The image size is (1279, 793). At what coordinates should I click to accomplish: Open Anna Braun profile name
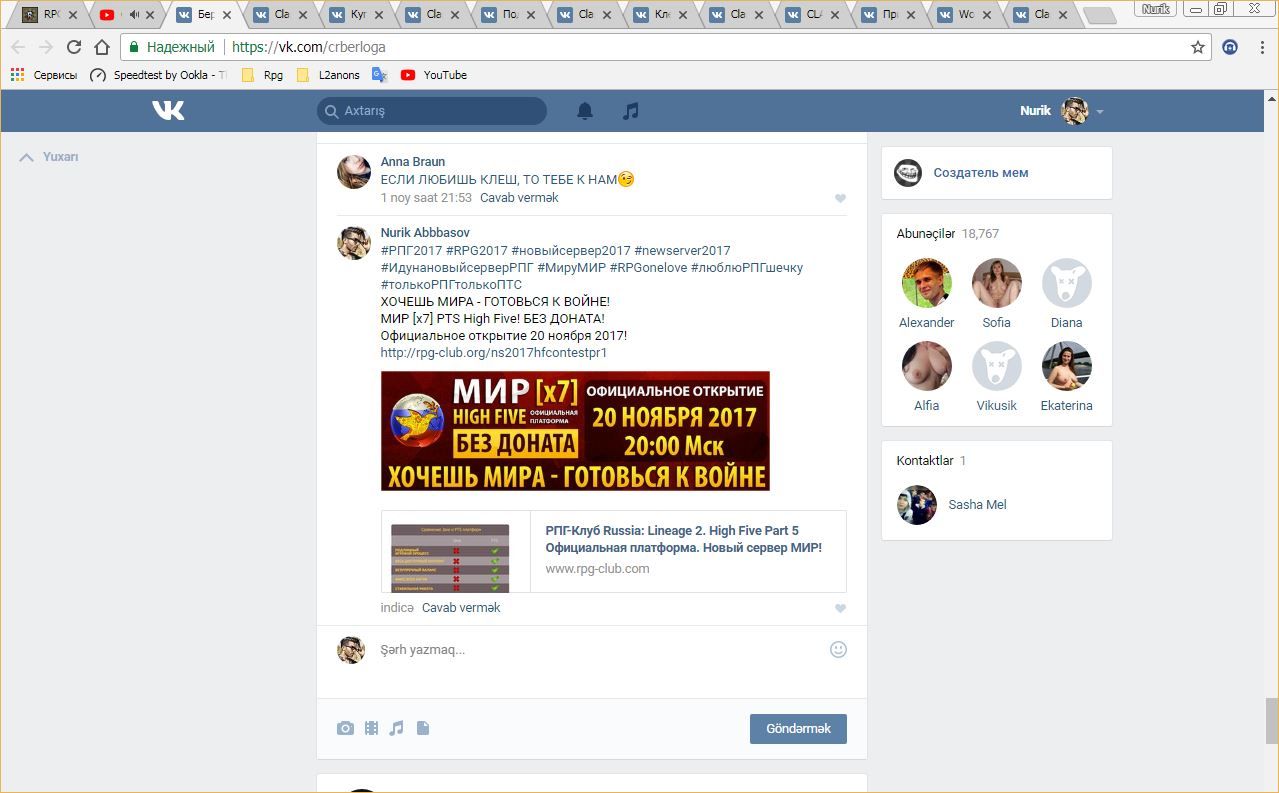pyautogui.click(x=413, y=162)
